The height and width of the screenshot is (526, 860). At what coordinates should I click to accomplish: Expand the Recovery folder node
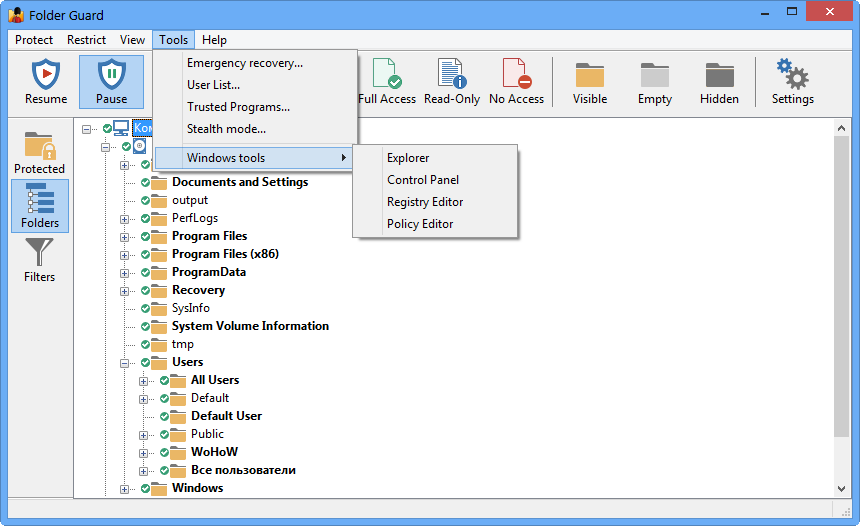(125, 291)
